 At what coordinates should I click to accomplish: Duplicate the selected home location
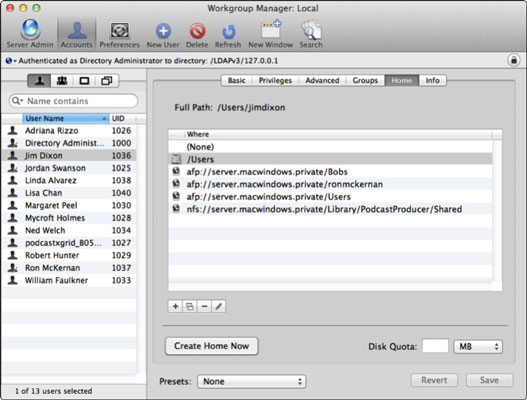pos(190,306)
